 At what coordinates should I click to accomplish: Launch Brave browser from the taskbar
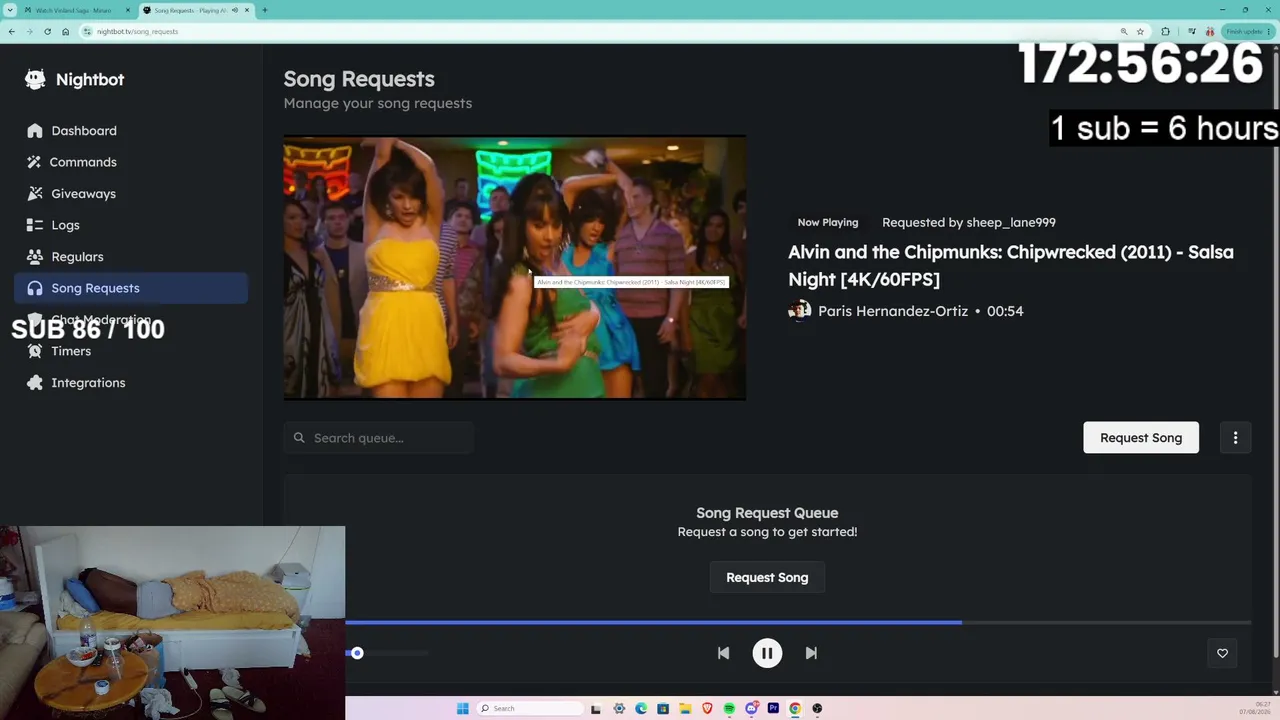click(707, 708)
